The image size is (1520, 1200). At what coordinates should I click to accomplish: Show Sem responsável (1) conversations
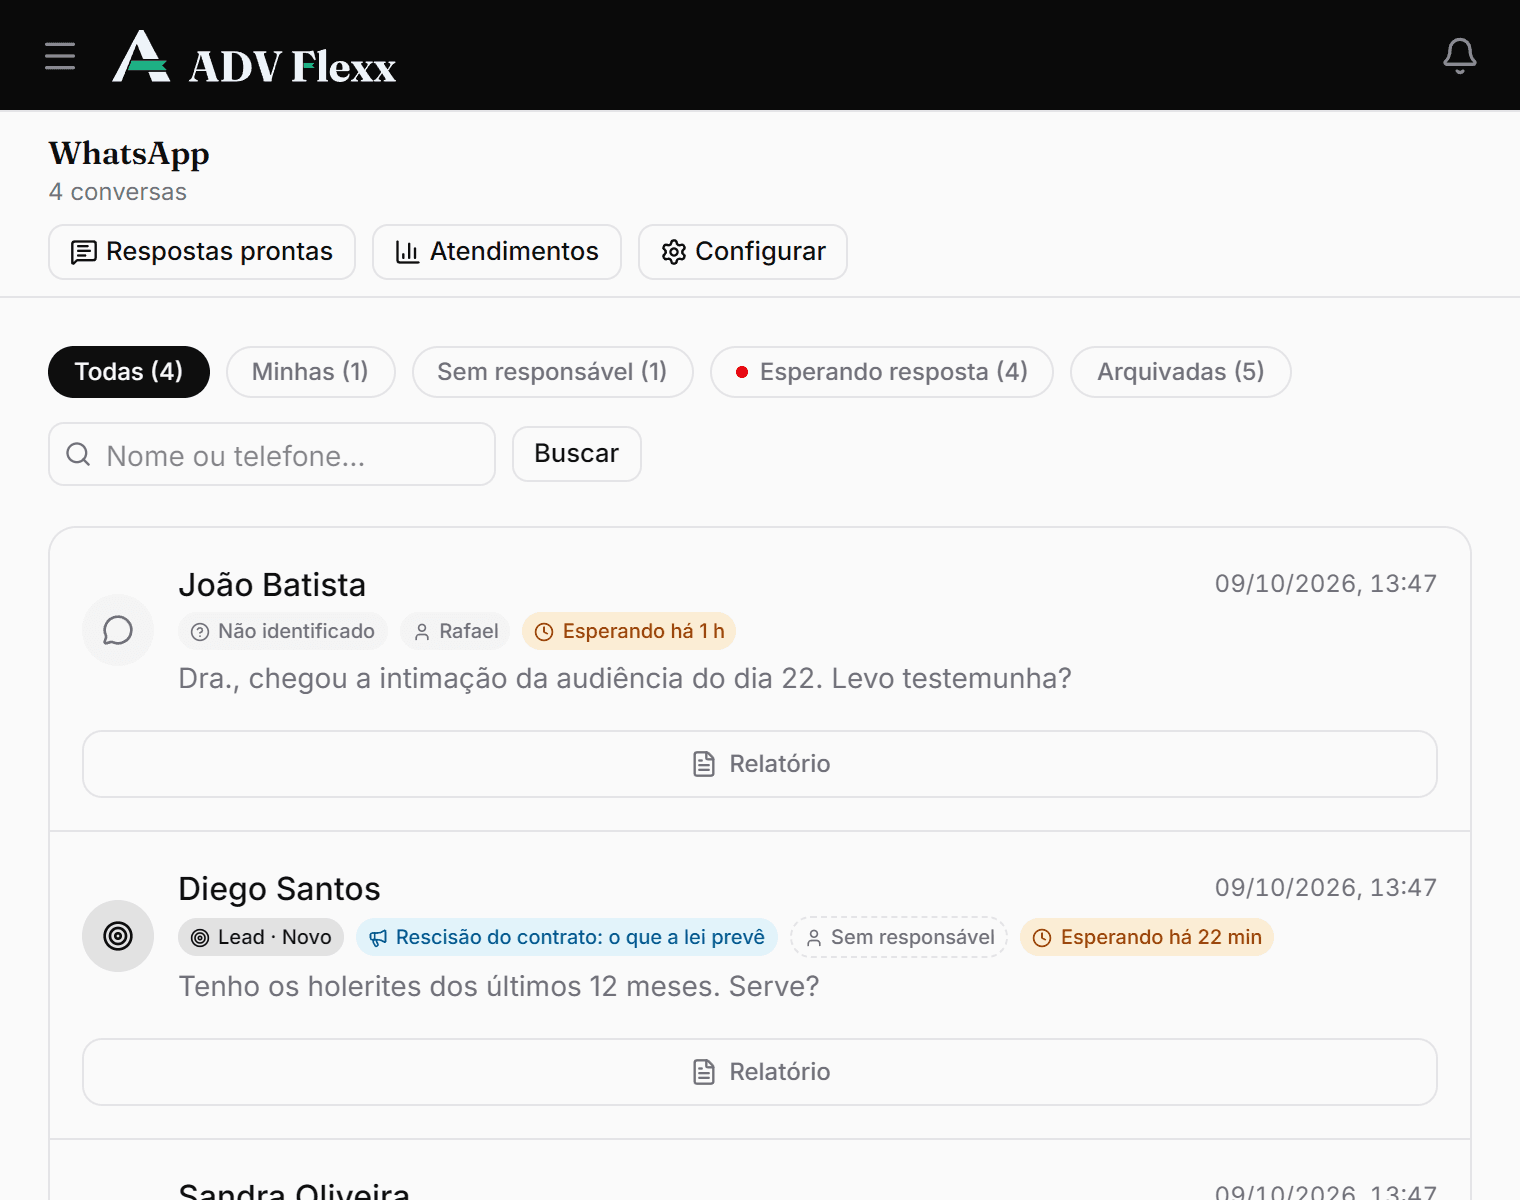coord(553,372)
